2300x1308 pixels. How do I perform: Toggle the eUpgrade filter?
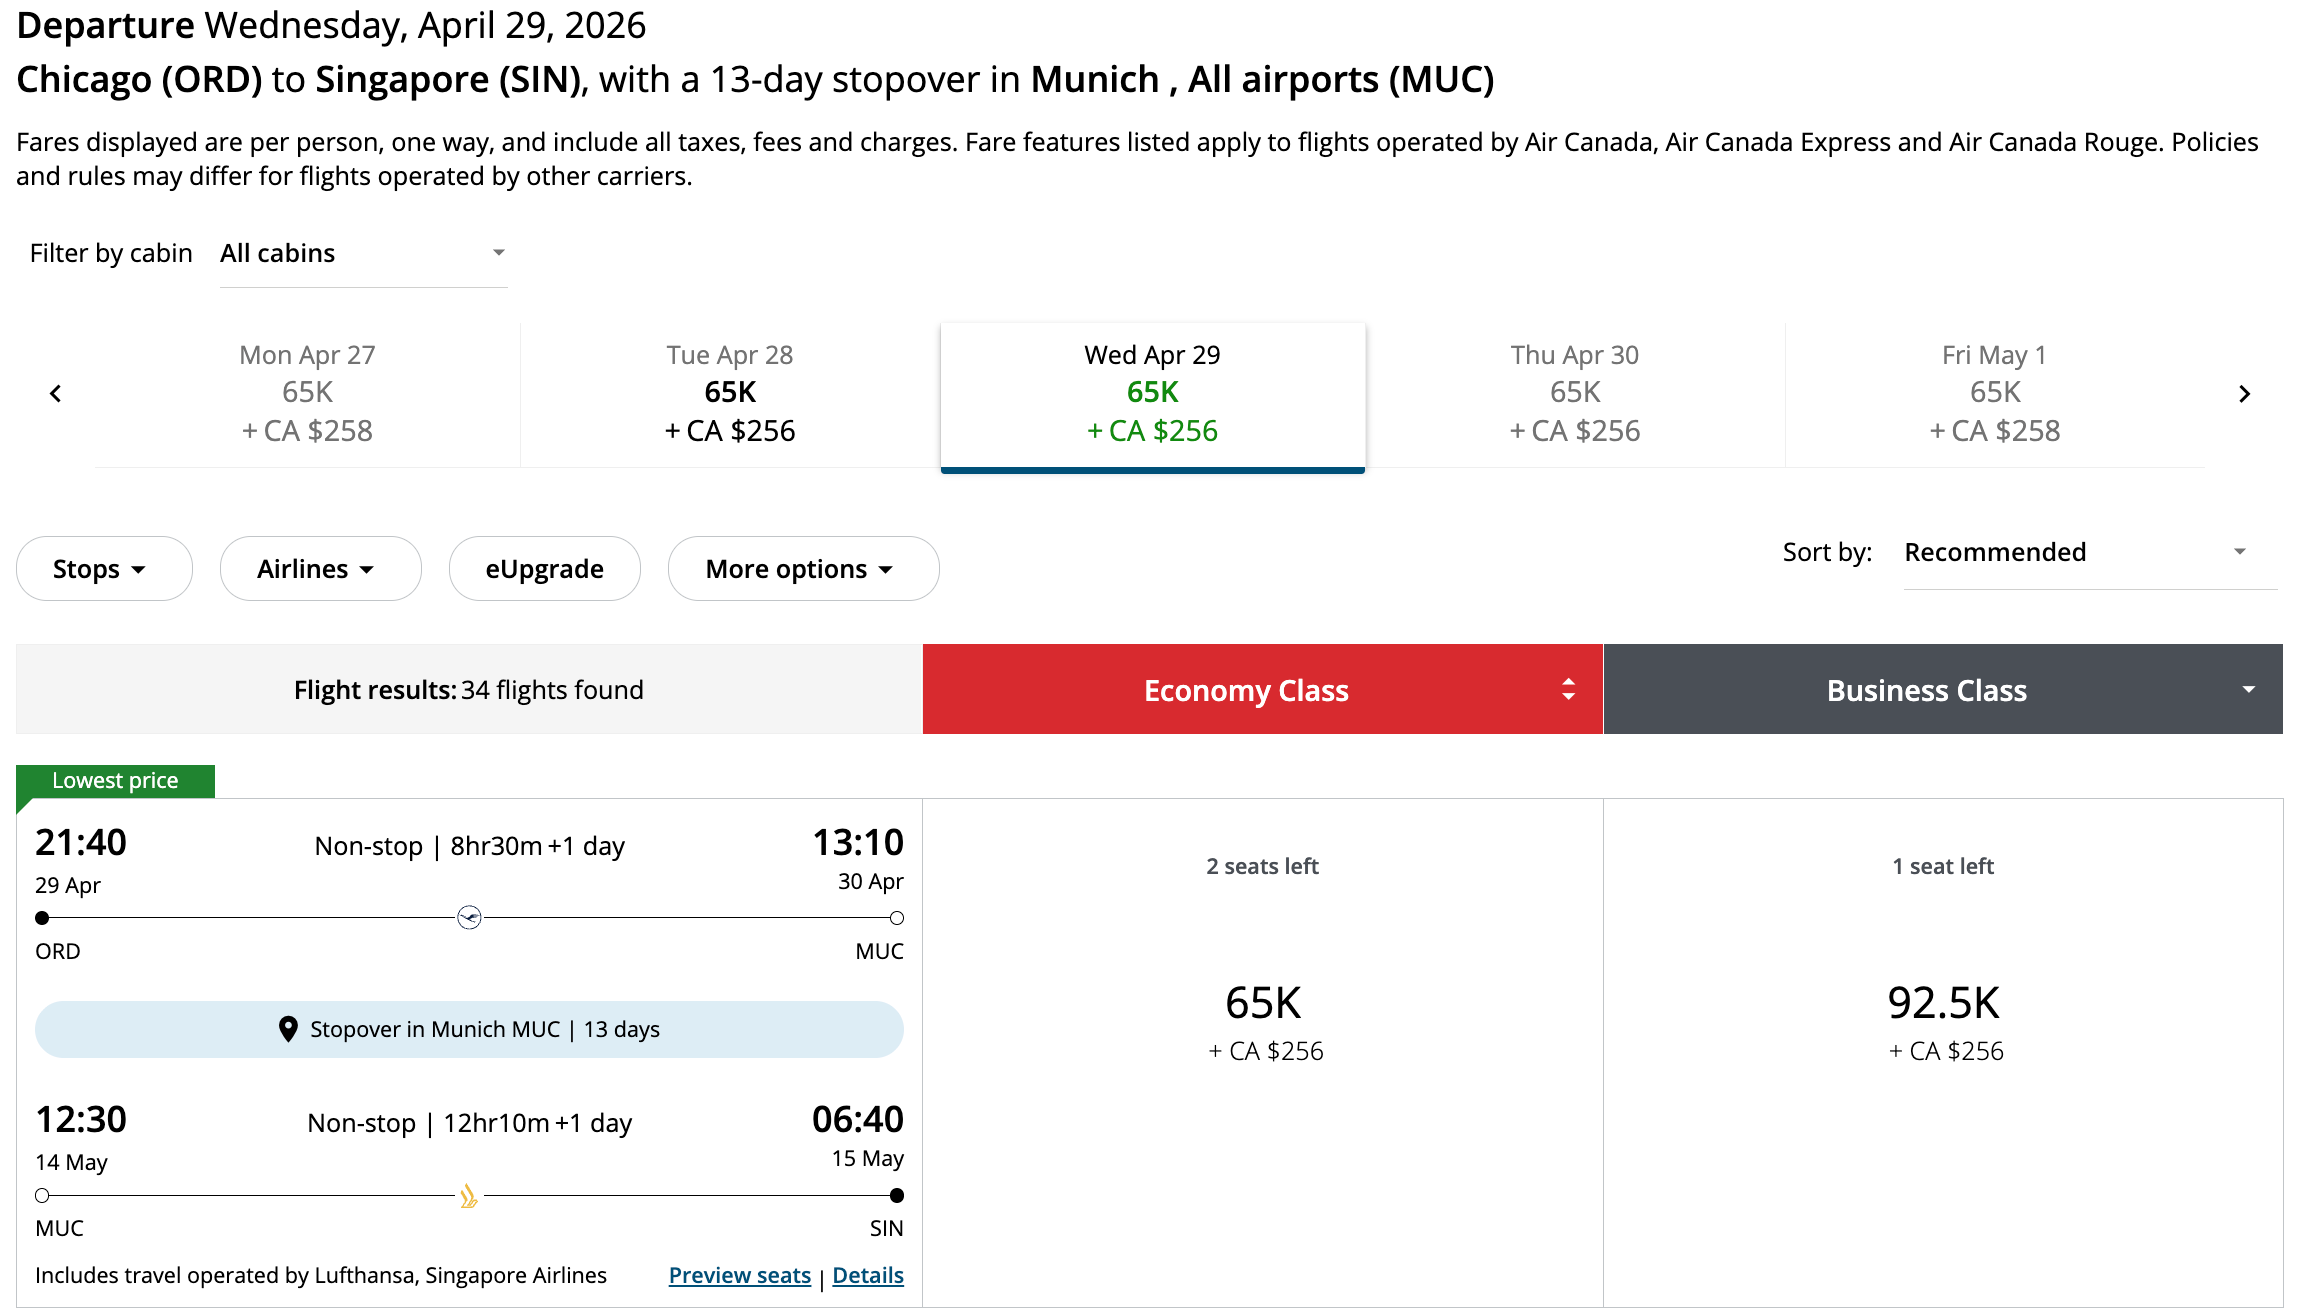click(x=544, y=569)
